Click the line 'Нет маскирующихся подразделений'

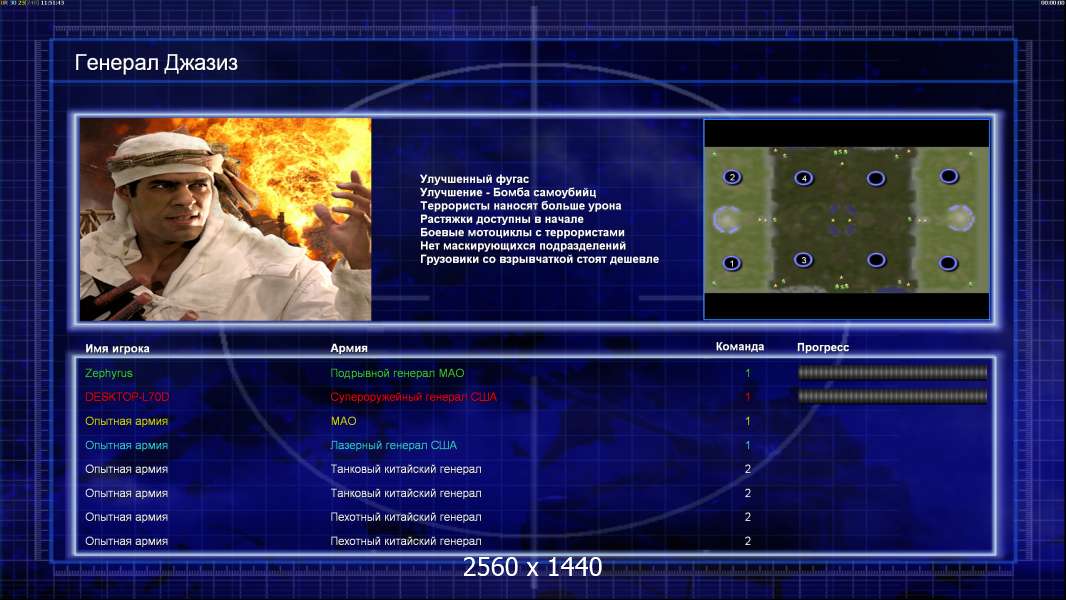click(x=522, y=245)
